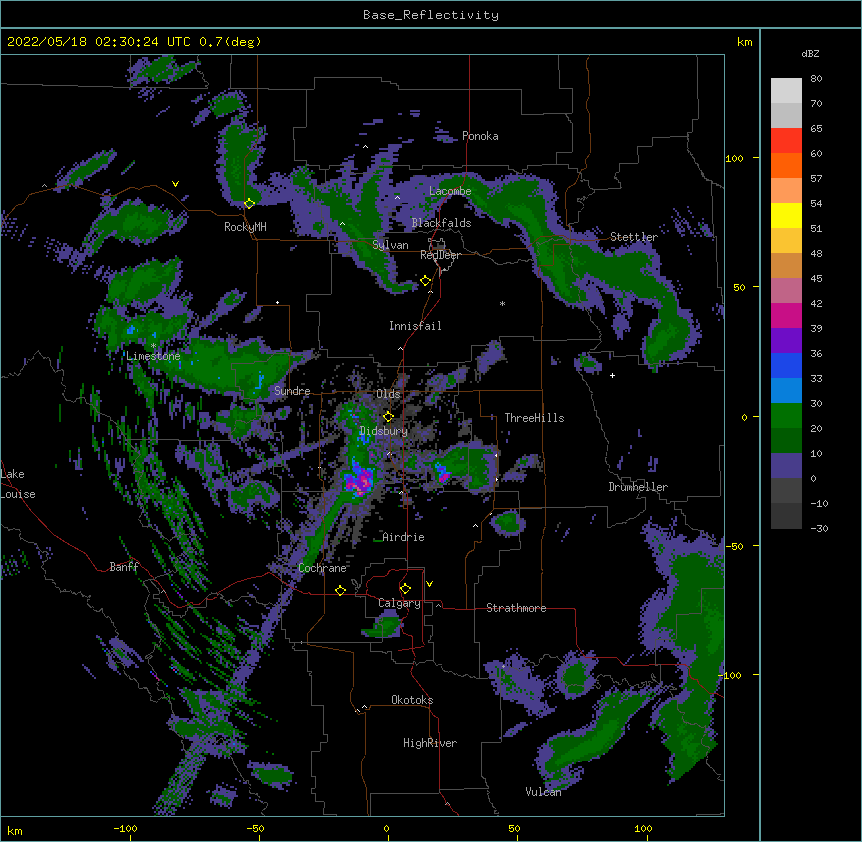Select the royal blue 36-33 dBZ legend band

point(786,365)
